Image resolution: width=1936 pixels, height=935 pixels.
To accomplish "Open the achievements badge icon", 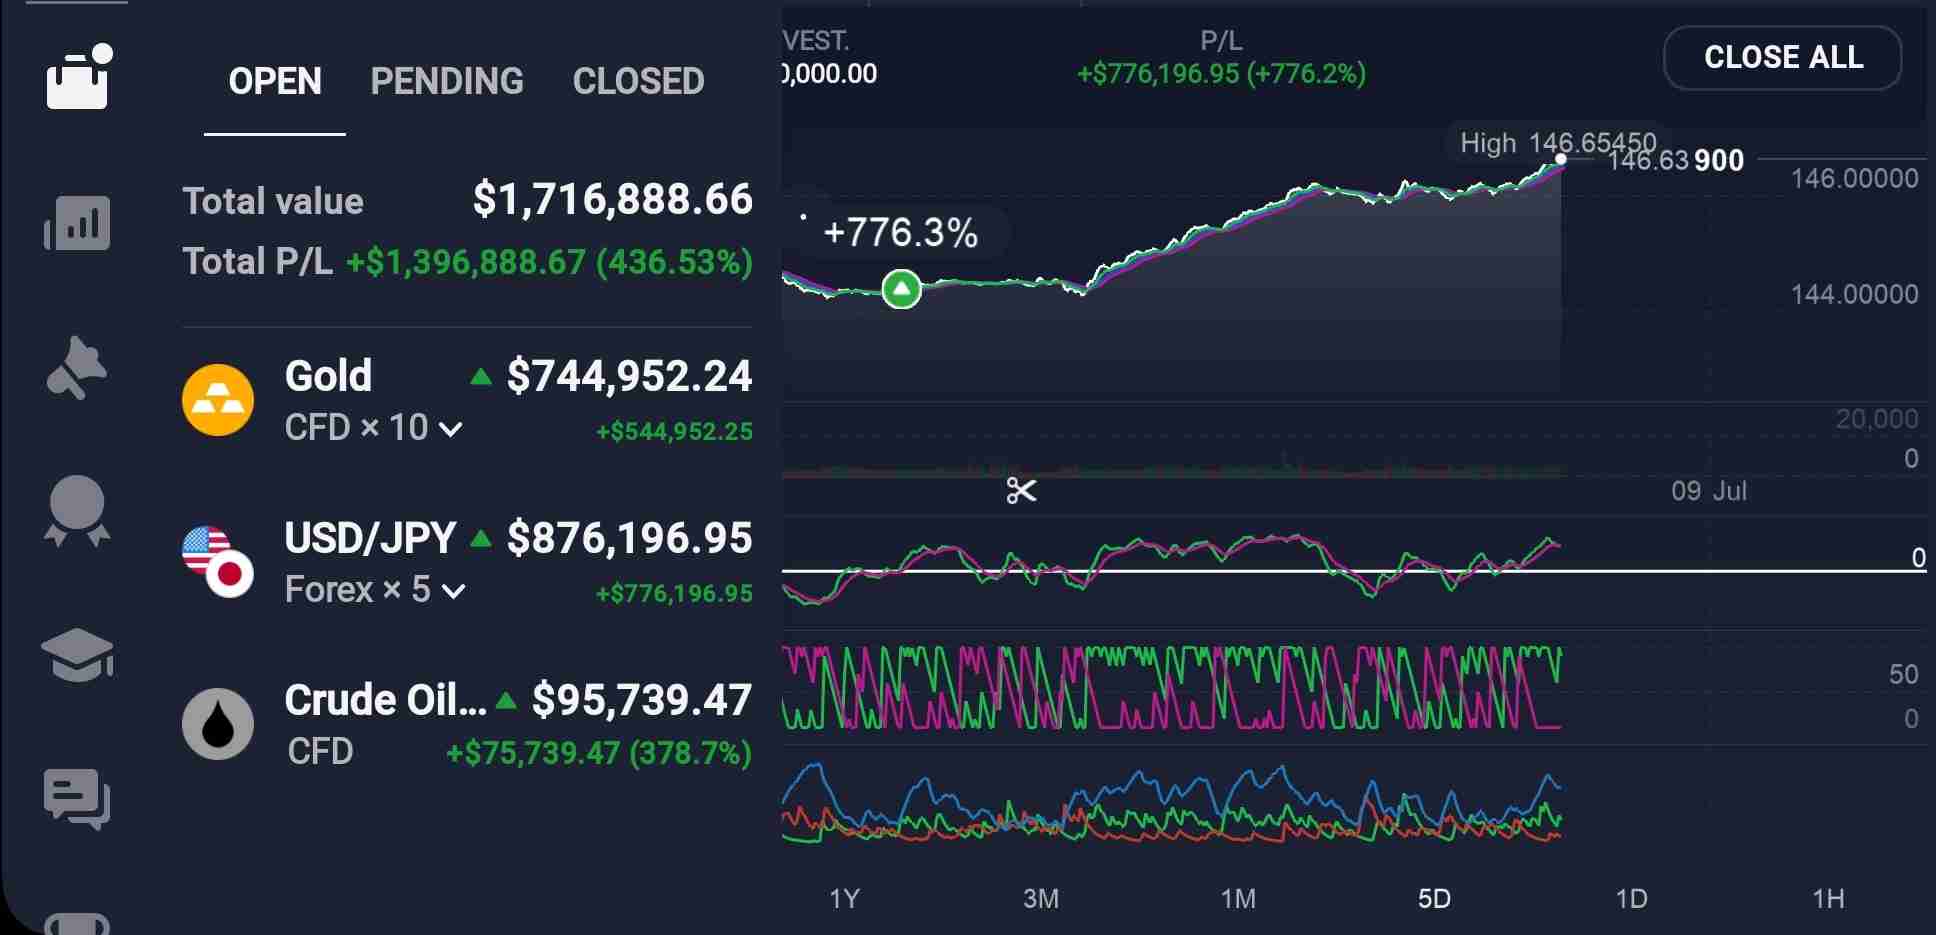I will [77, 511].
